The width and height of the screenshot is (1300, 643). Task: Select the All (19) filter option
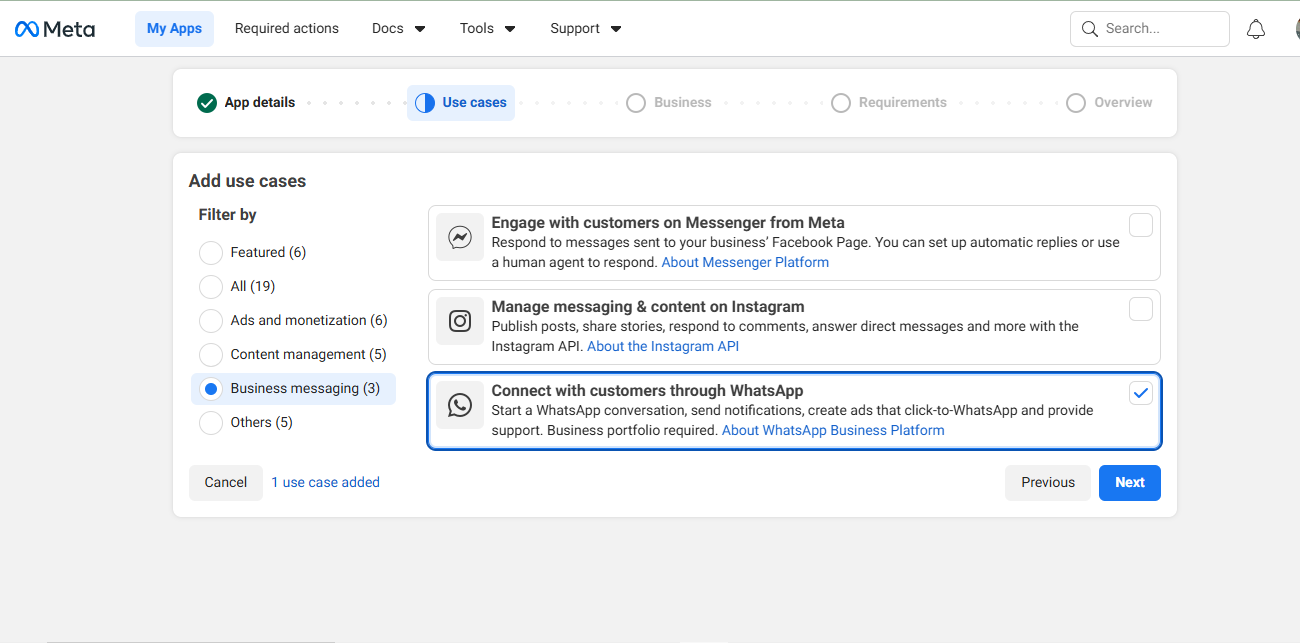(x=210, y=286)
